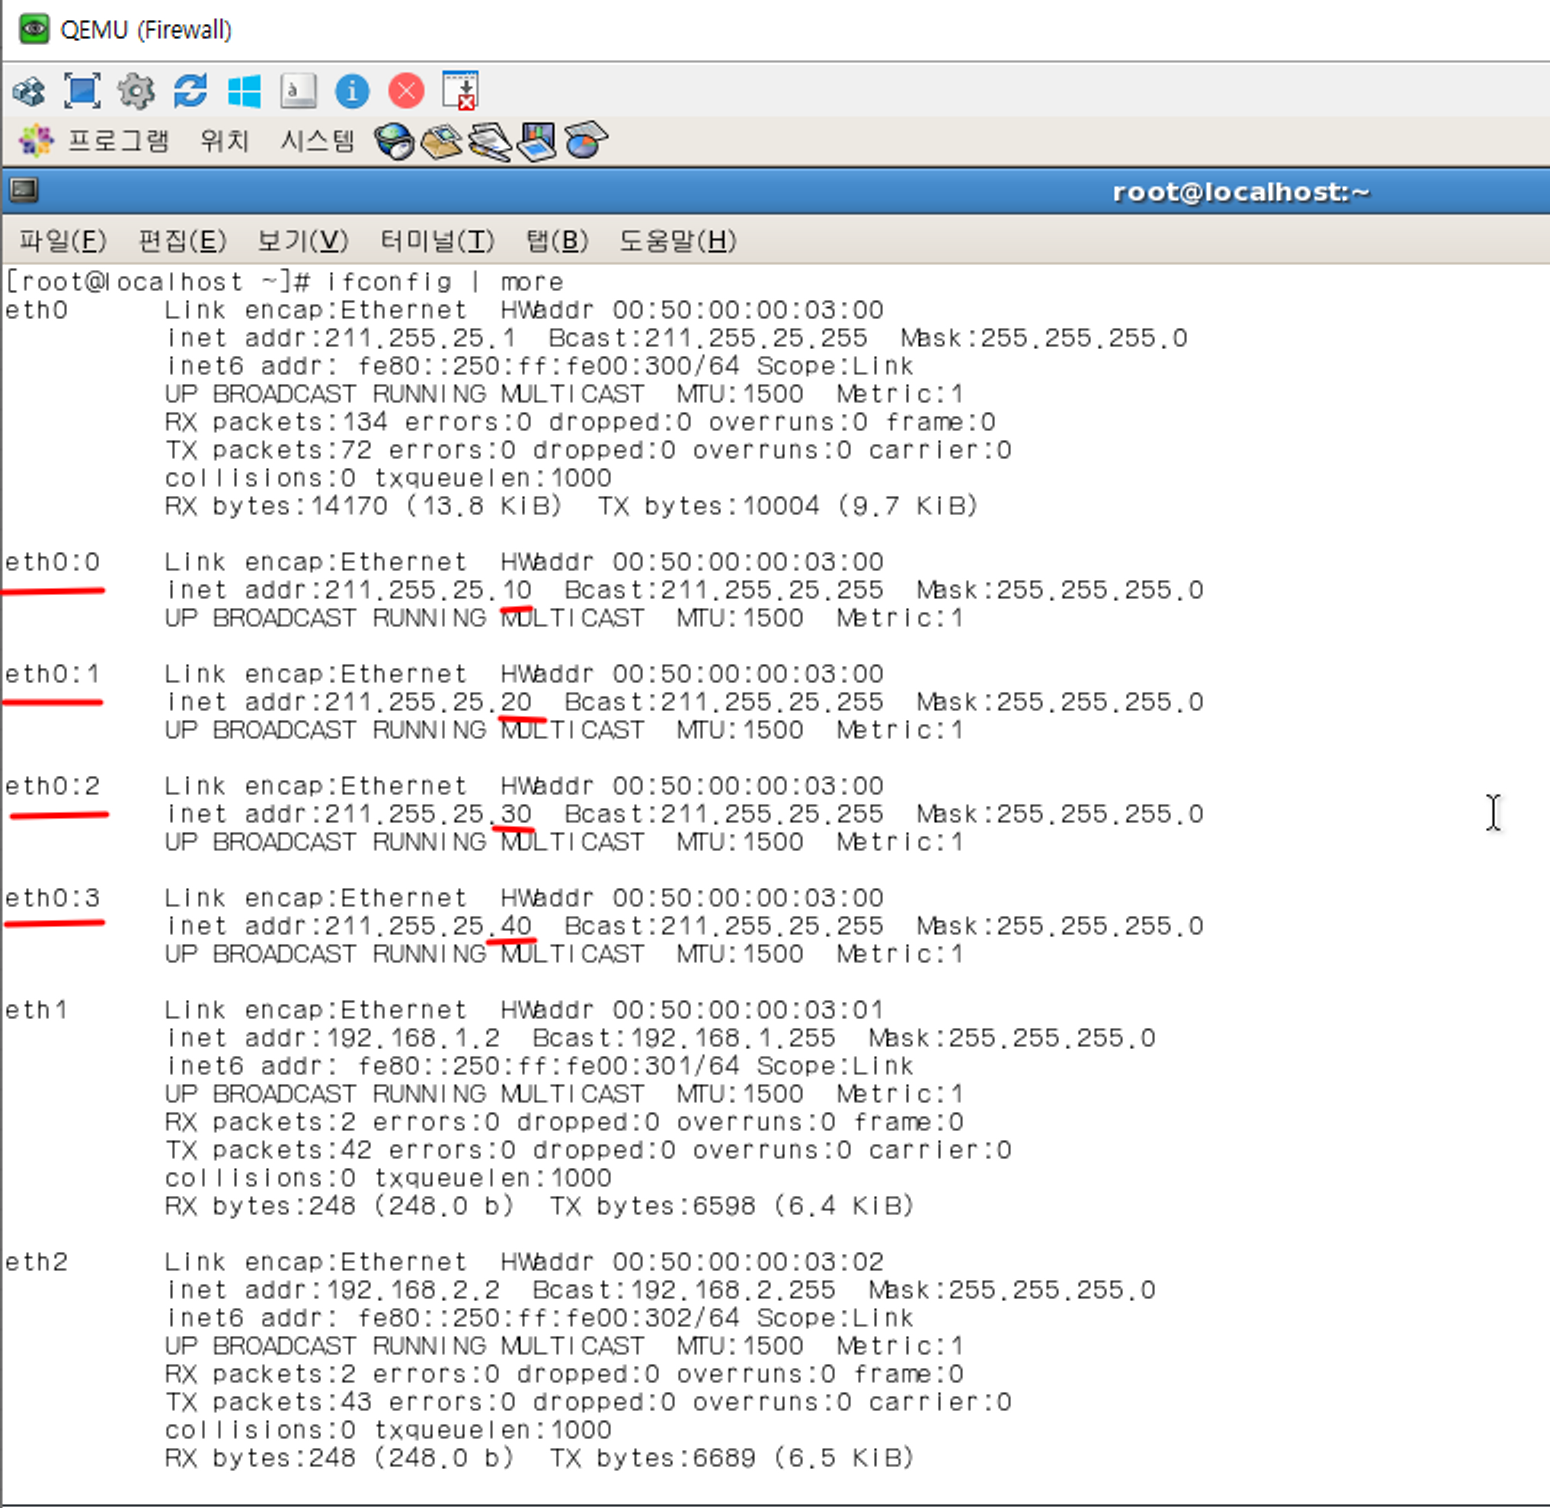
Task: Open the terminal 파일(F) menu
Action: click(63, 241)
